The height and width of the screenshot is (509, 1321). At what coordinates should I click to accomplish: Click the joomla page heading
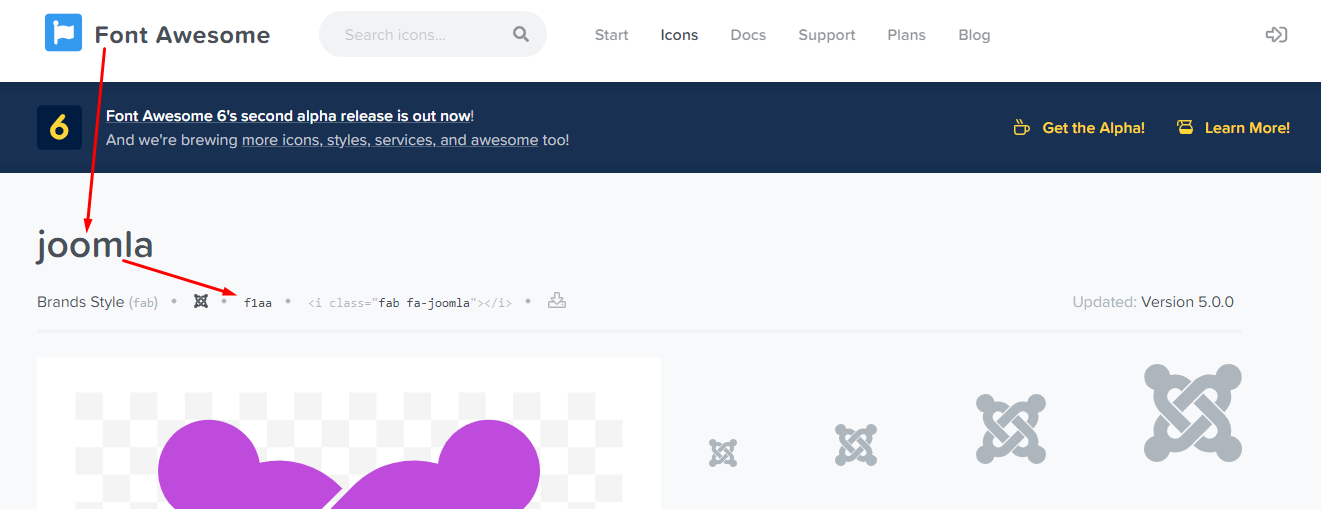(x=95, y=245)
